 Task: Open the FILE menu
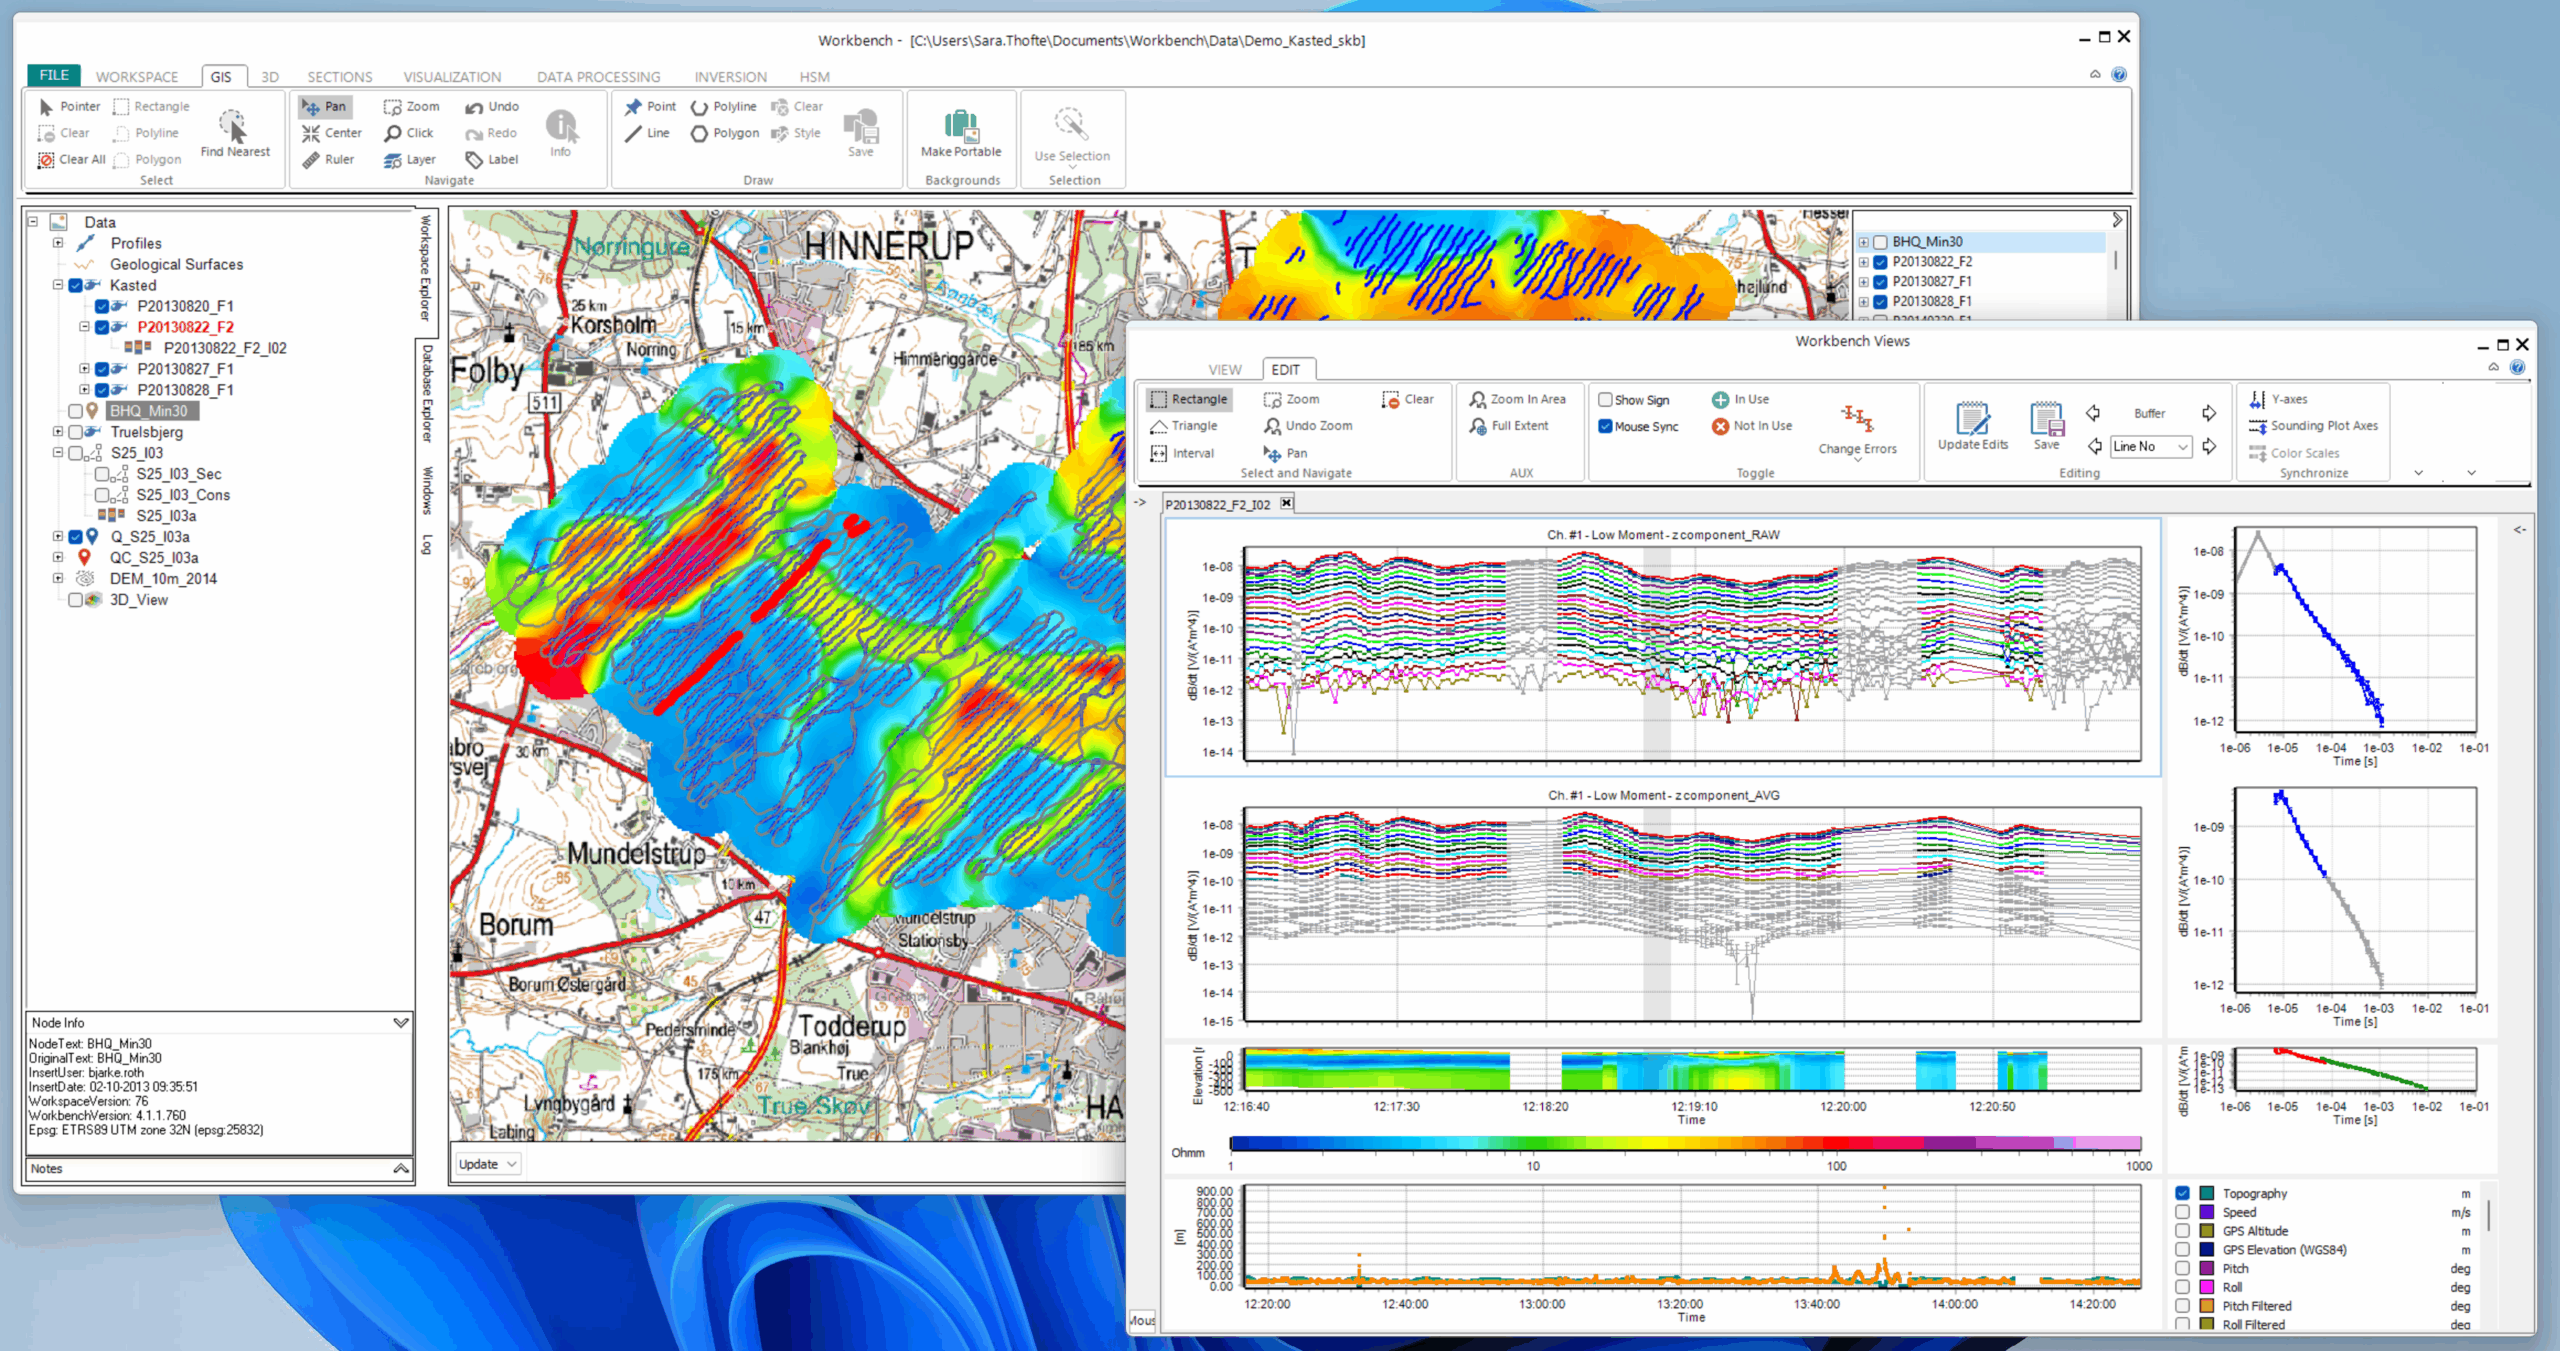tap(54, 75)
